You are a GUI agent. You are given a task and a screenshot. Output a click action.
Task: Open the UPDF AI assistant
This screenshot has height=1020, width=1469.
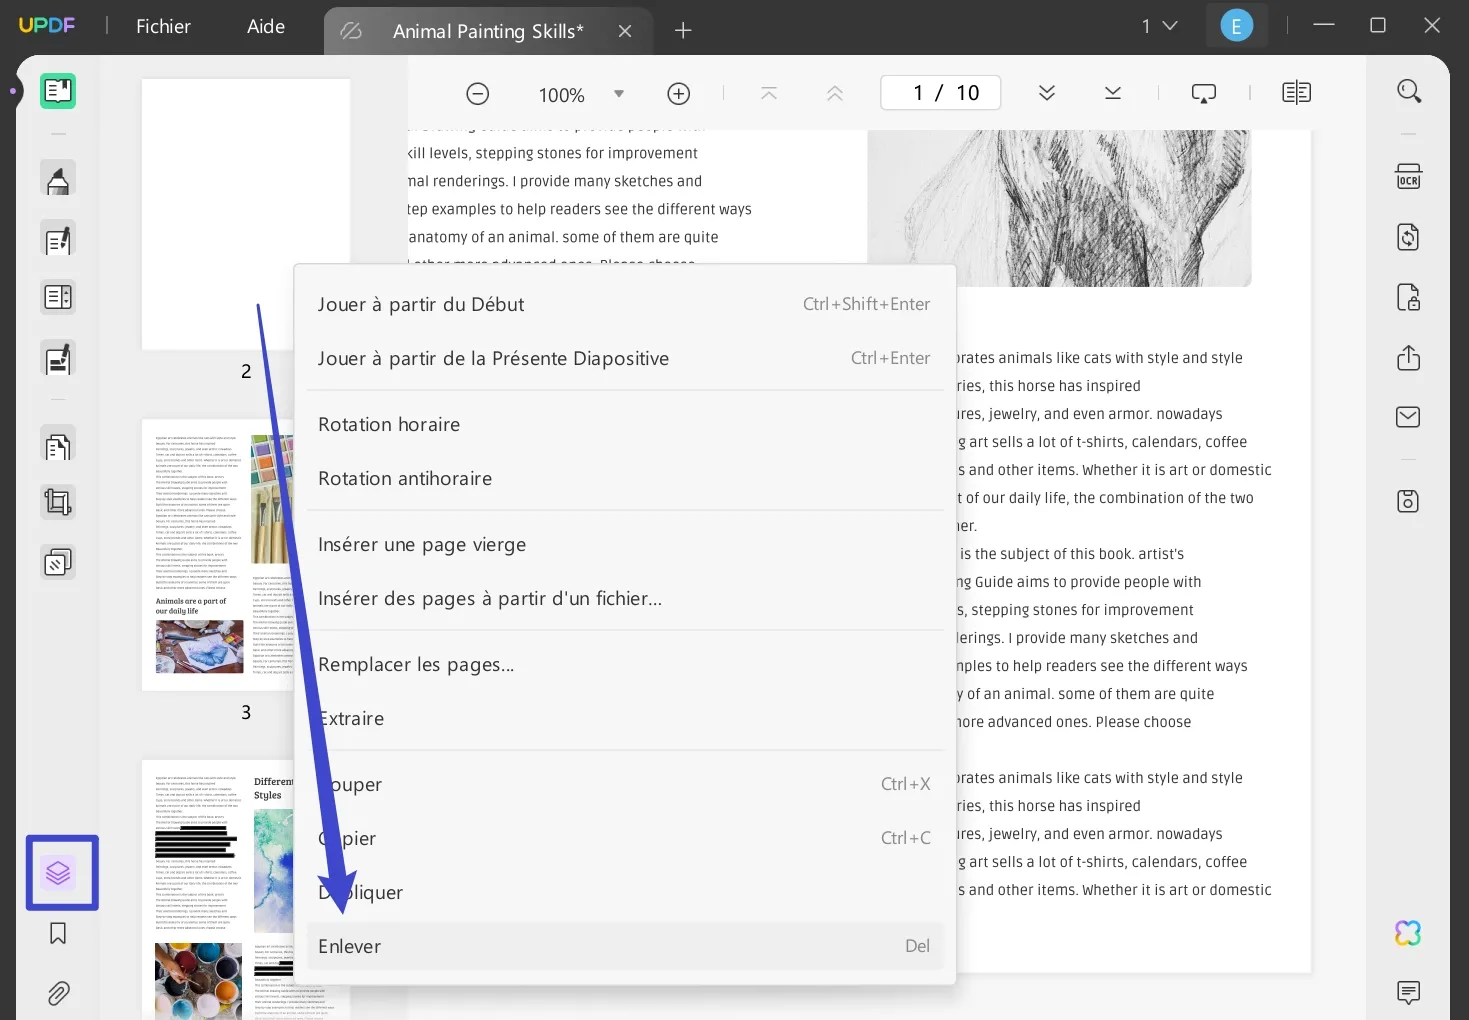[1407, 933]
